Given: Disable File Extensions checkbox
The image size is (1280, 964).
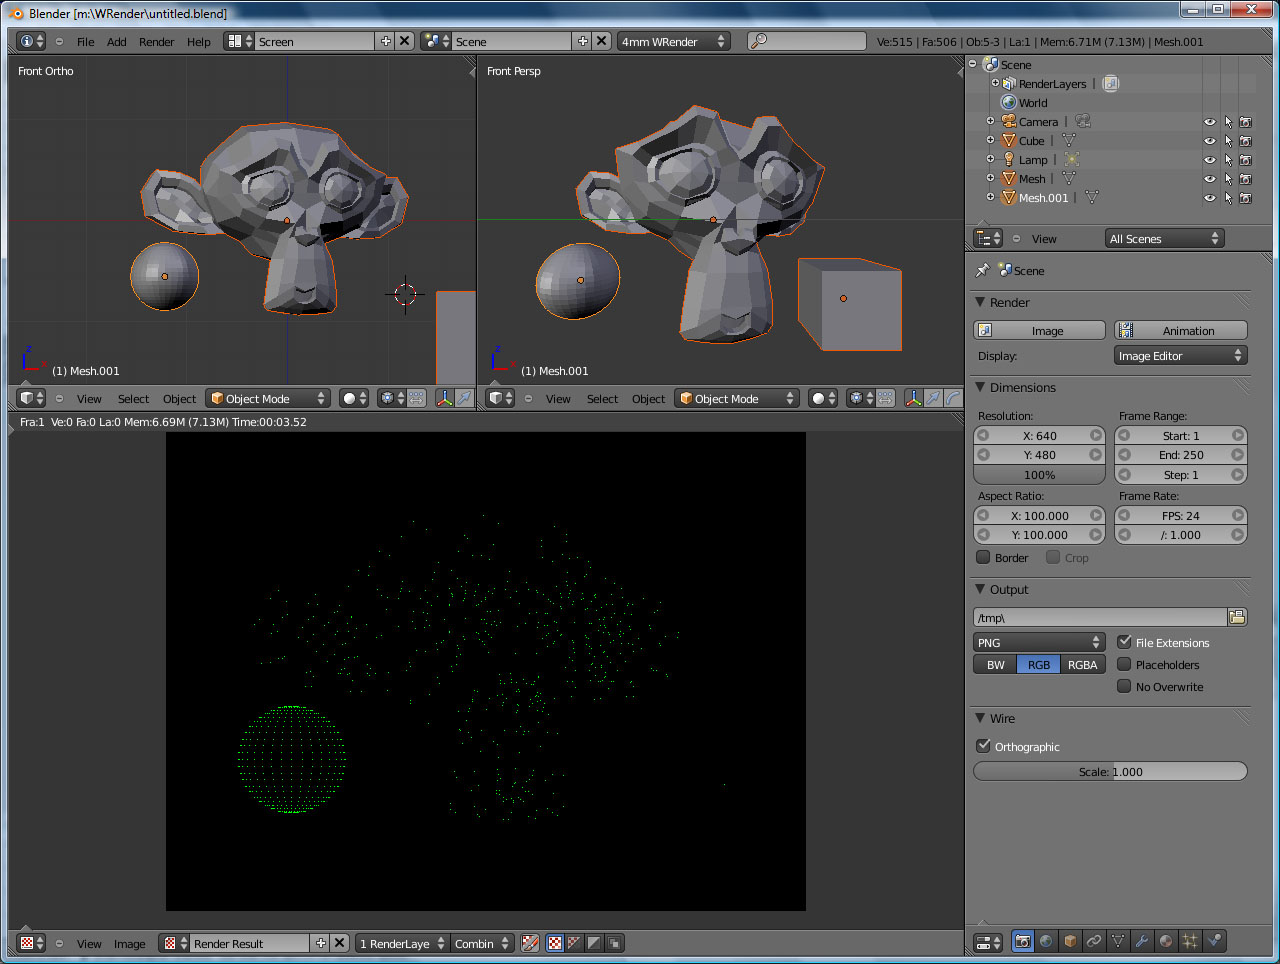Looking at the screenshot, I should click(x=1124, y=642).
